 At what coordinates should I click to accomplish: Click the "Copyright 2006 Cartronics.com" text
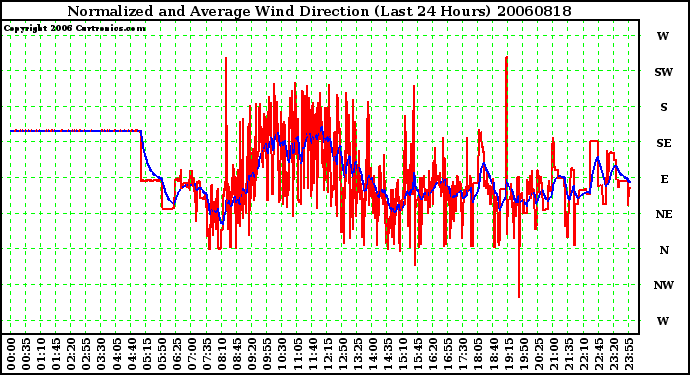[75, 29]
